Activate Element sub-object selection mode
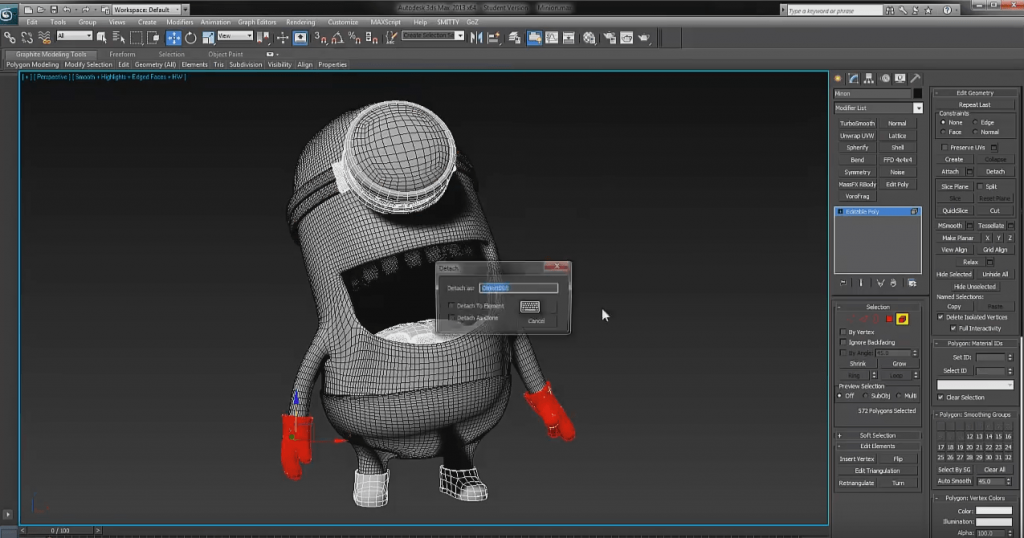 click(901, 319)
